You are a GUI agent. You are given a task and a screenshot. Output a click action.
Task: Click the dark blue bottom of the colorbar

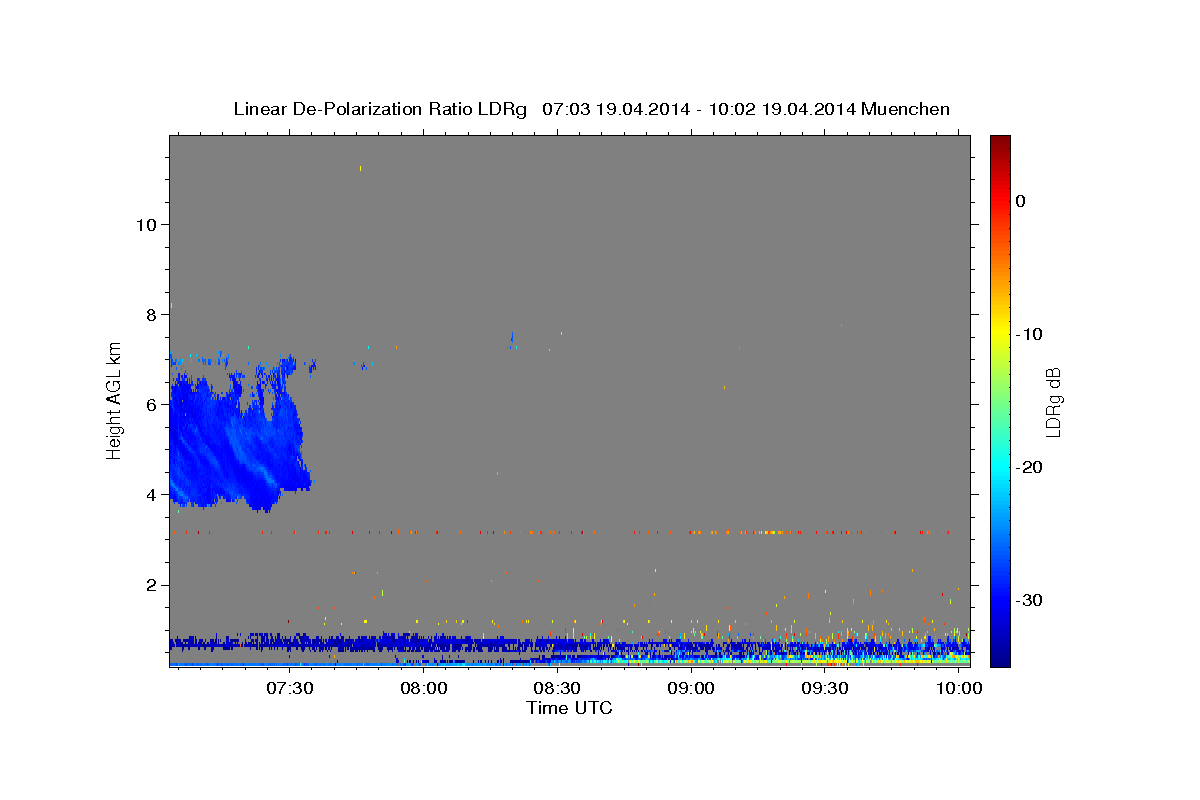pos(1000,658)
